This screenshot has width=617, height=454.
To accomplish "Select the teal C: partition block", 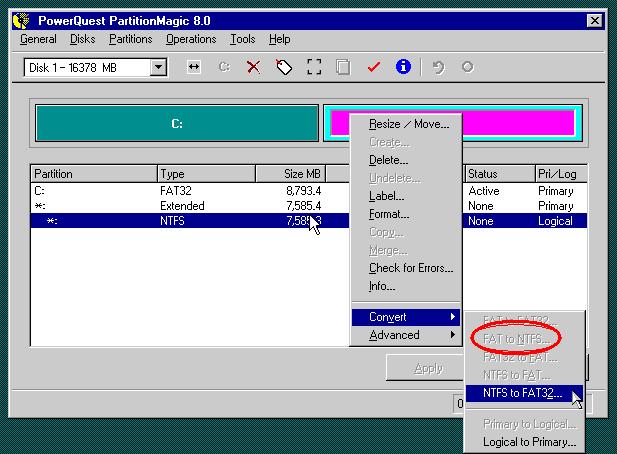I will [x=177, y=124].
